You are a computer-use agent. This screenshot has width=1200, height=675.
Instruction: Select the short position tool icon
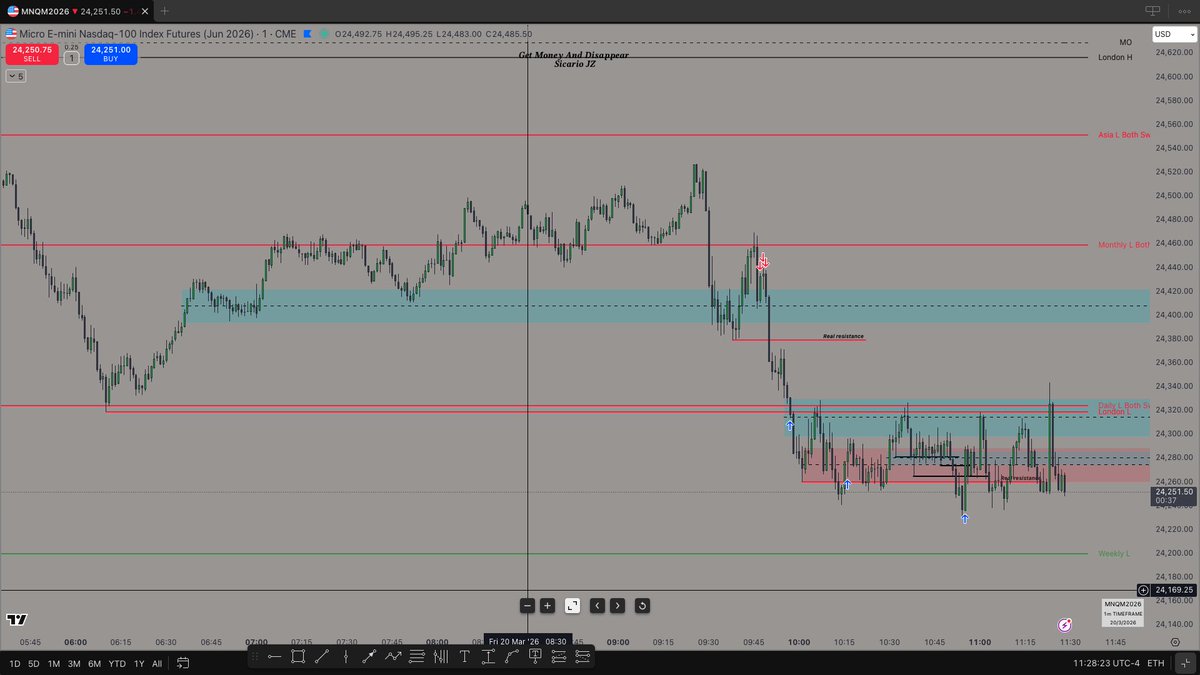(581, 657)
